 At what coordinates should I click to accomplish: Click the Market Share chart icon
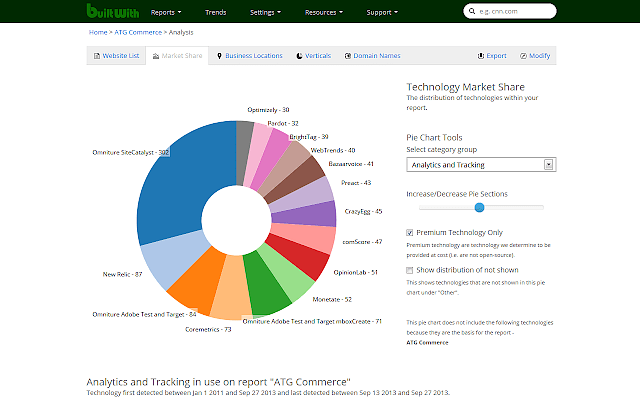pos(155,56)
